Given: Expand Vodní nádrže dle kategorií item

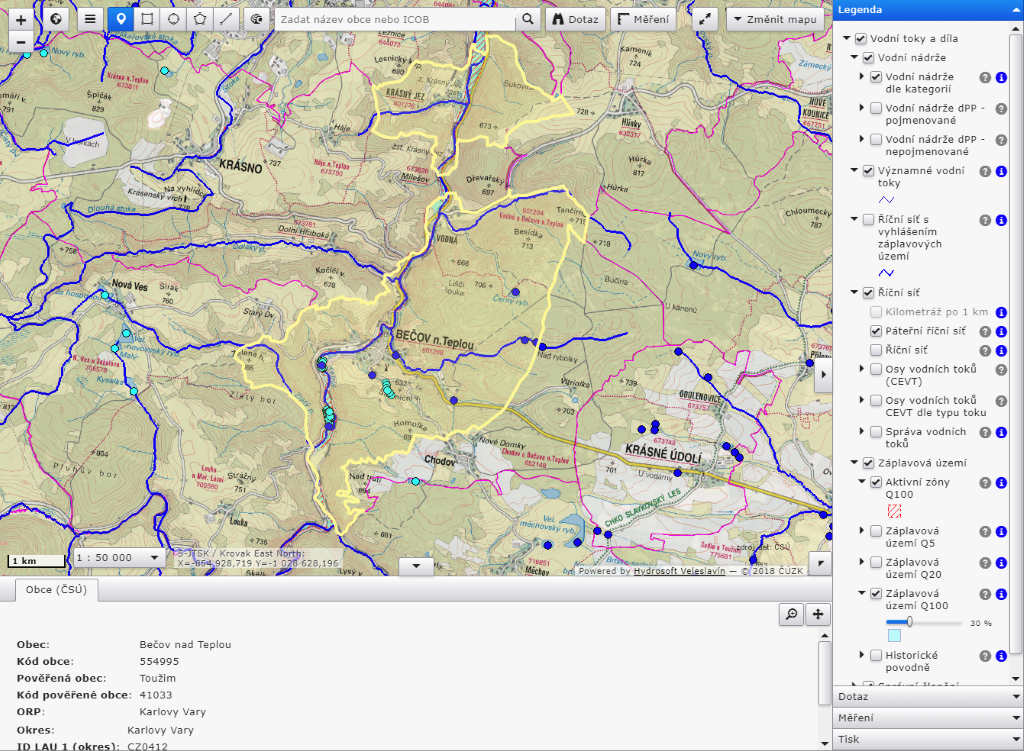Looking at the screenshot, I should (x=862, y=76).
